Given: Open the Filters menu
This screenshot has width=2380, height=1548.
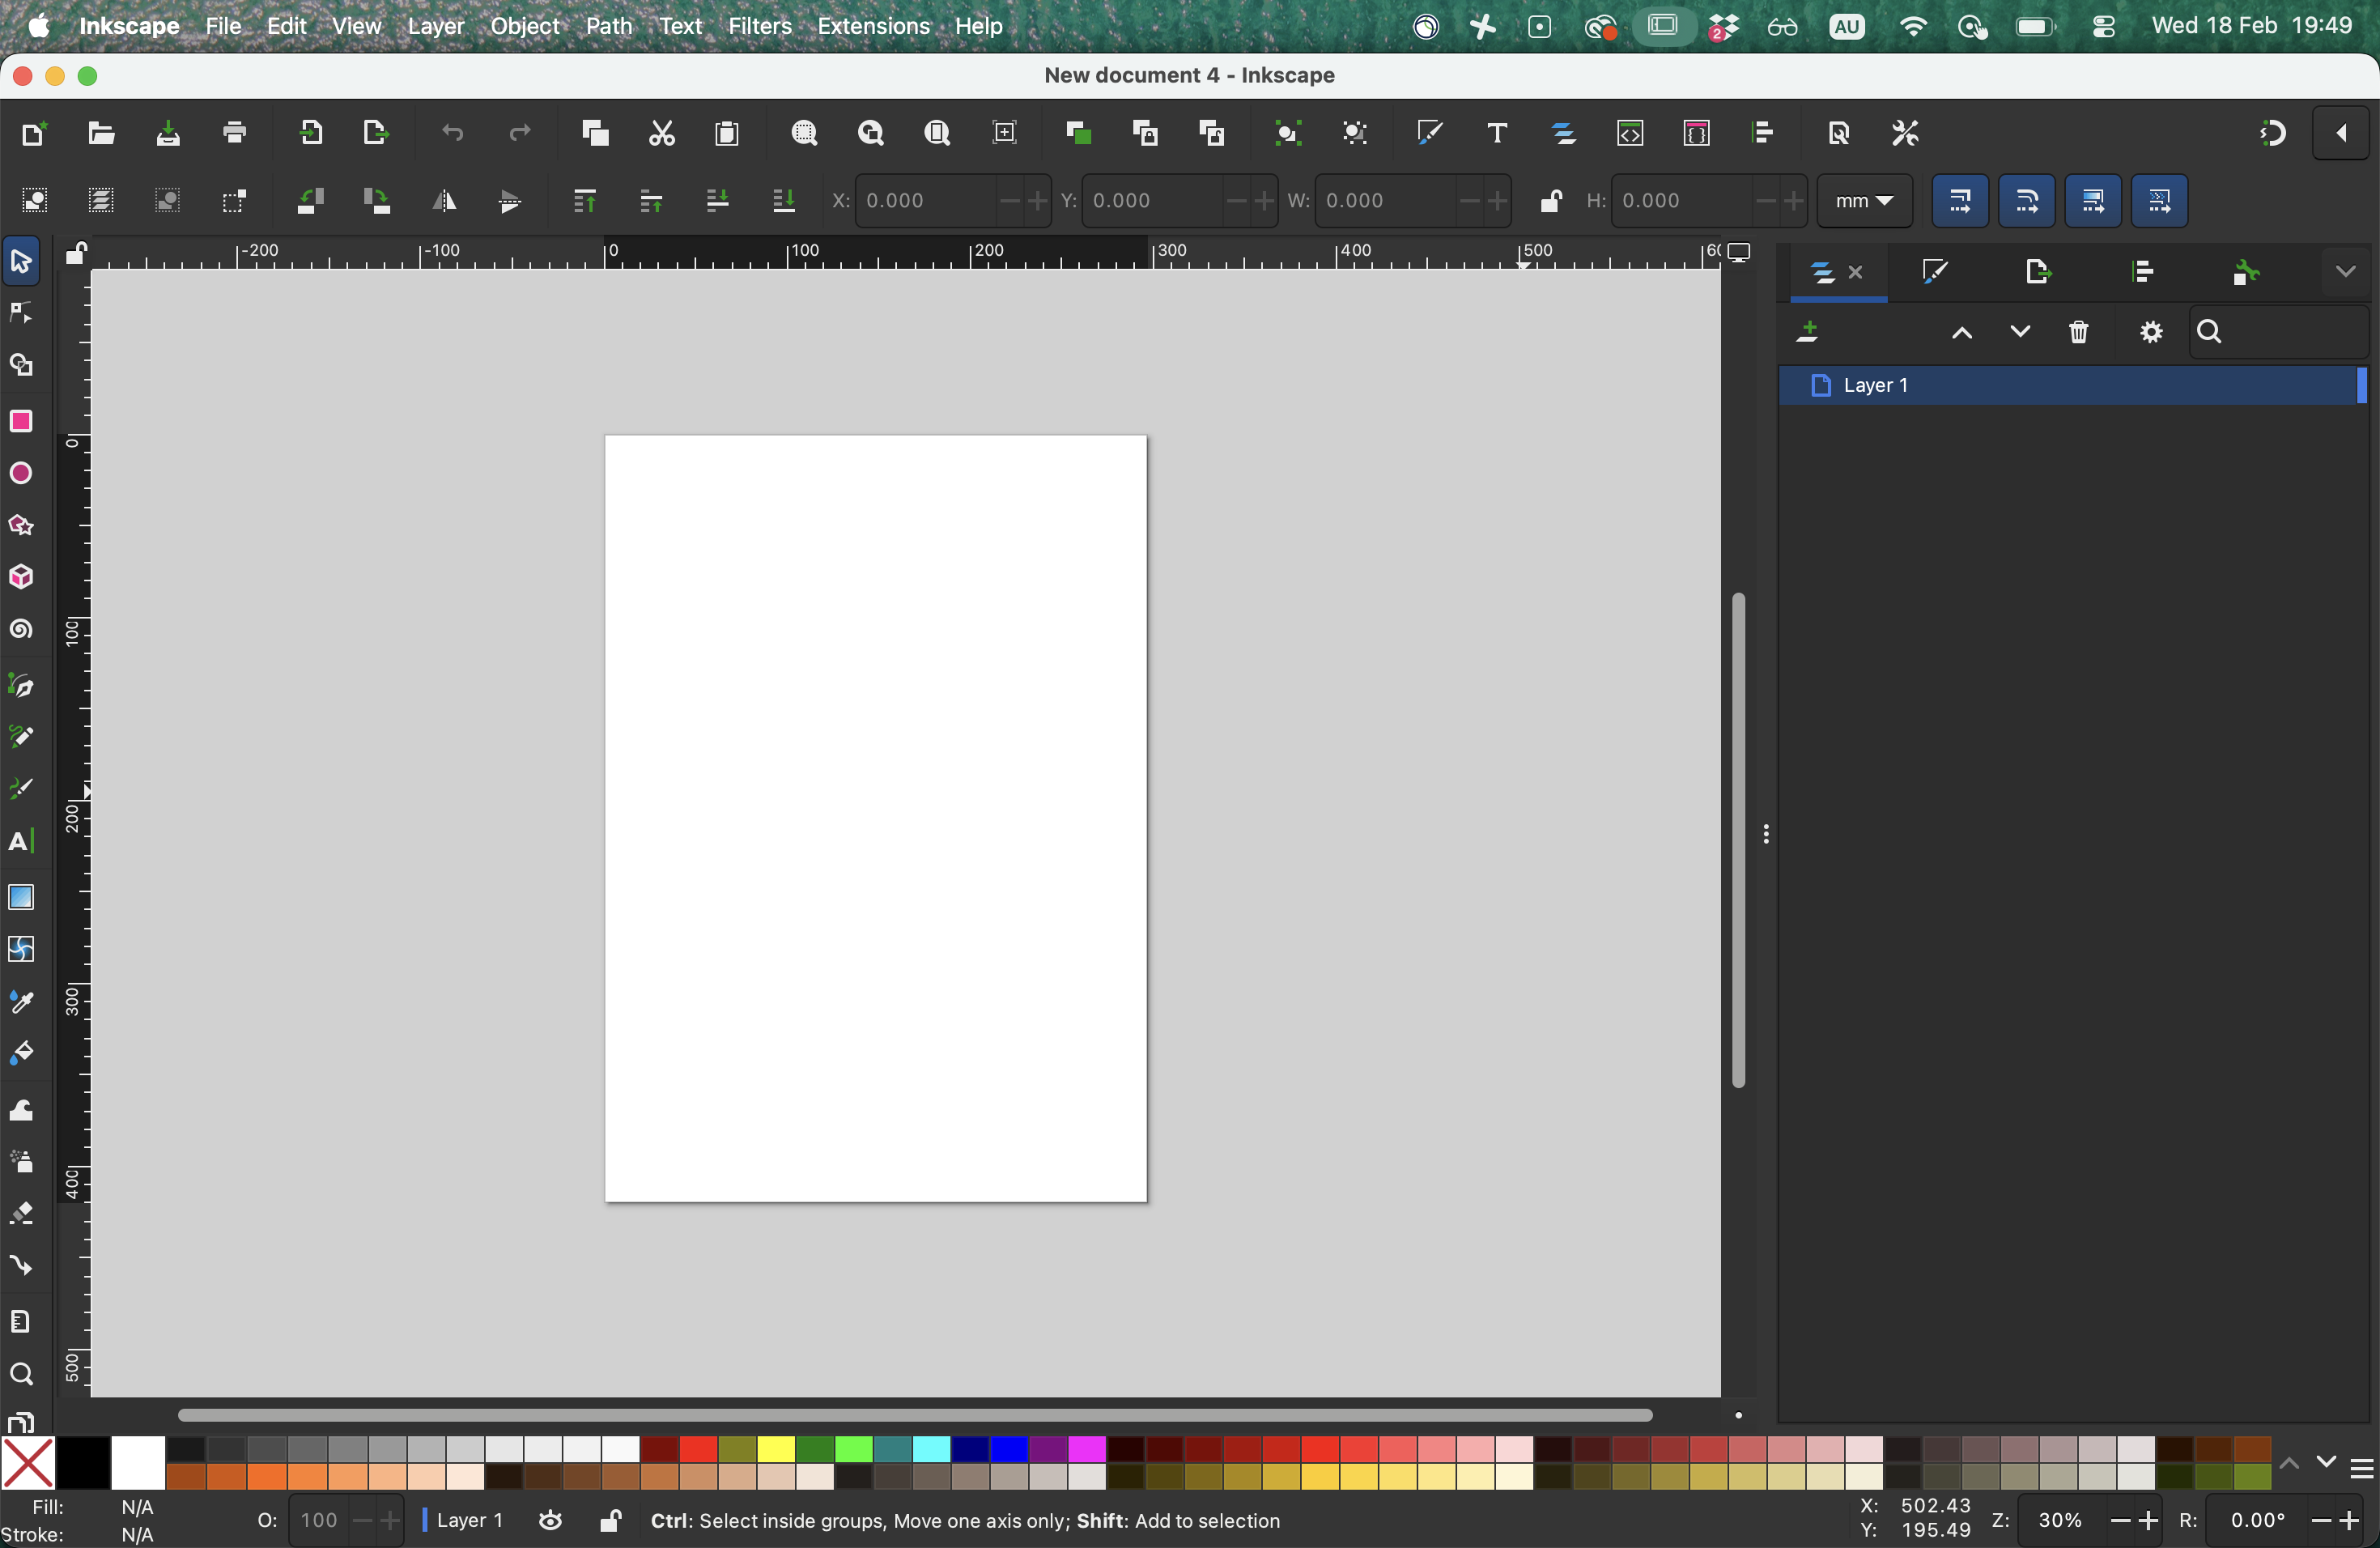Looking at the screenshot, I should tap(759, 26).
